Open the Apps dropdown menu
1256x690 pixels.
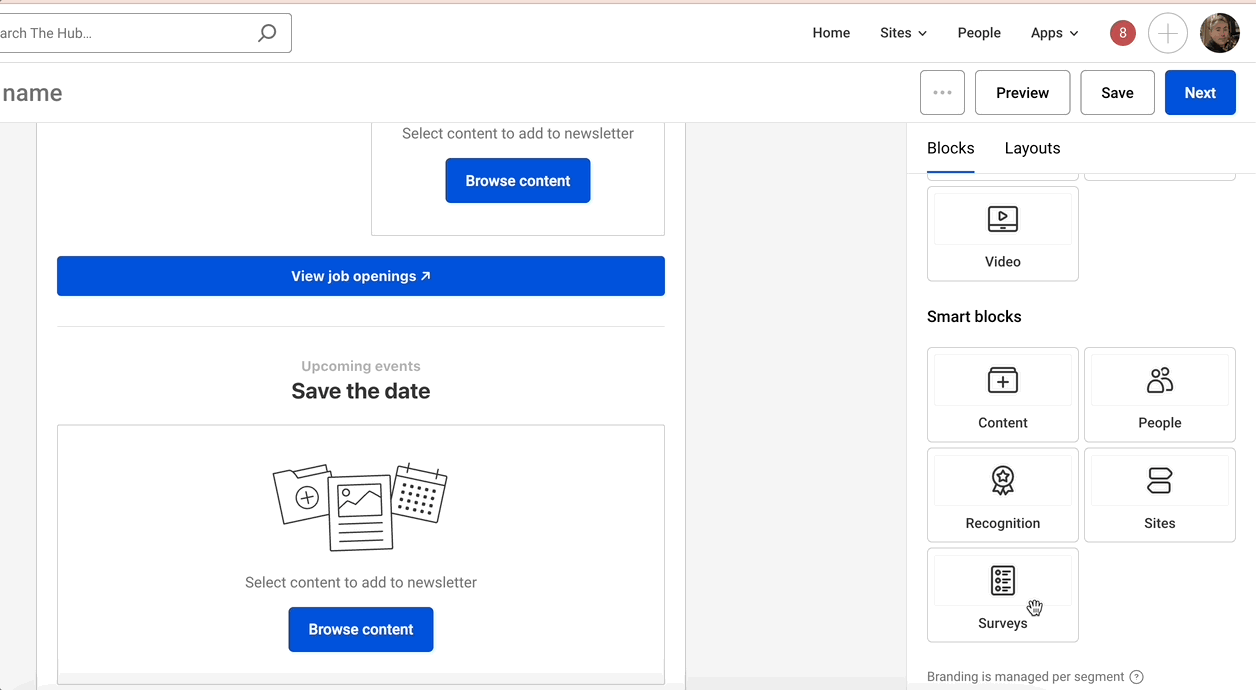click(x=1053, y=32)
